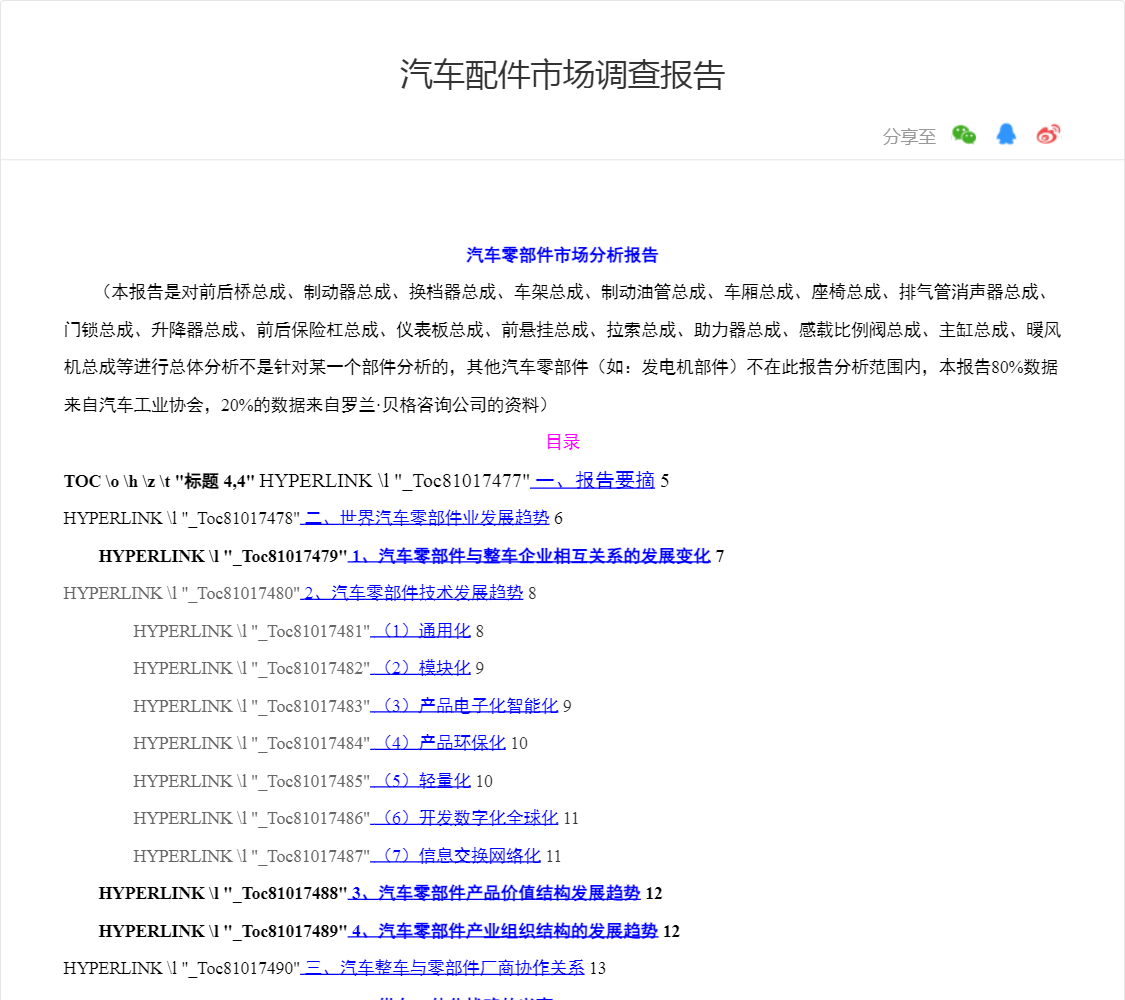Click text HYPERLINK \l "_Toc81017481"

[252, 631]
